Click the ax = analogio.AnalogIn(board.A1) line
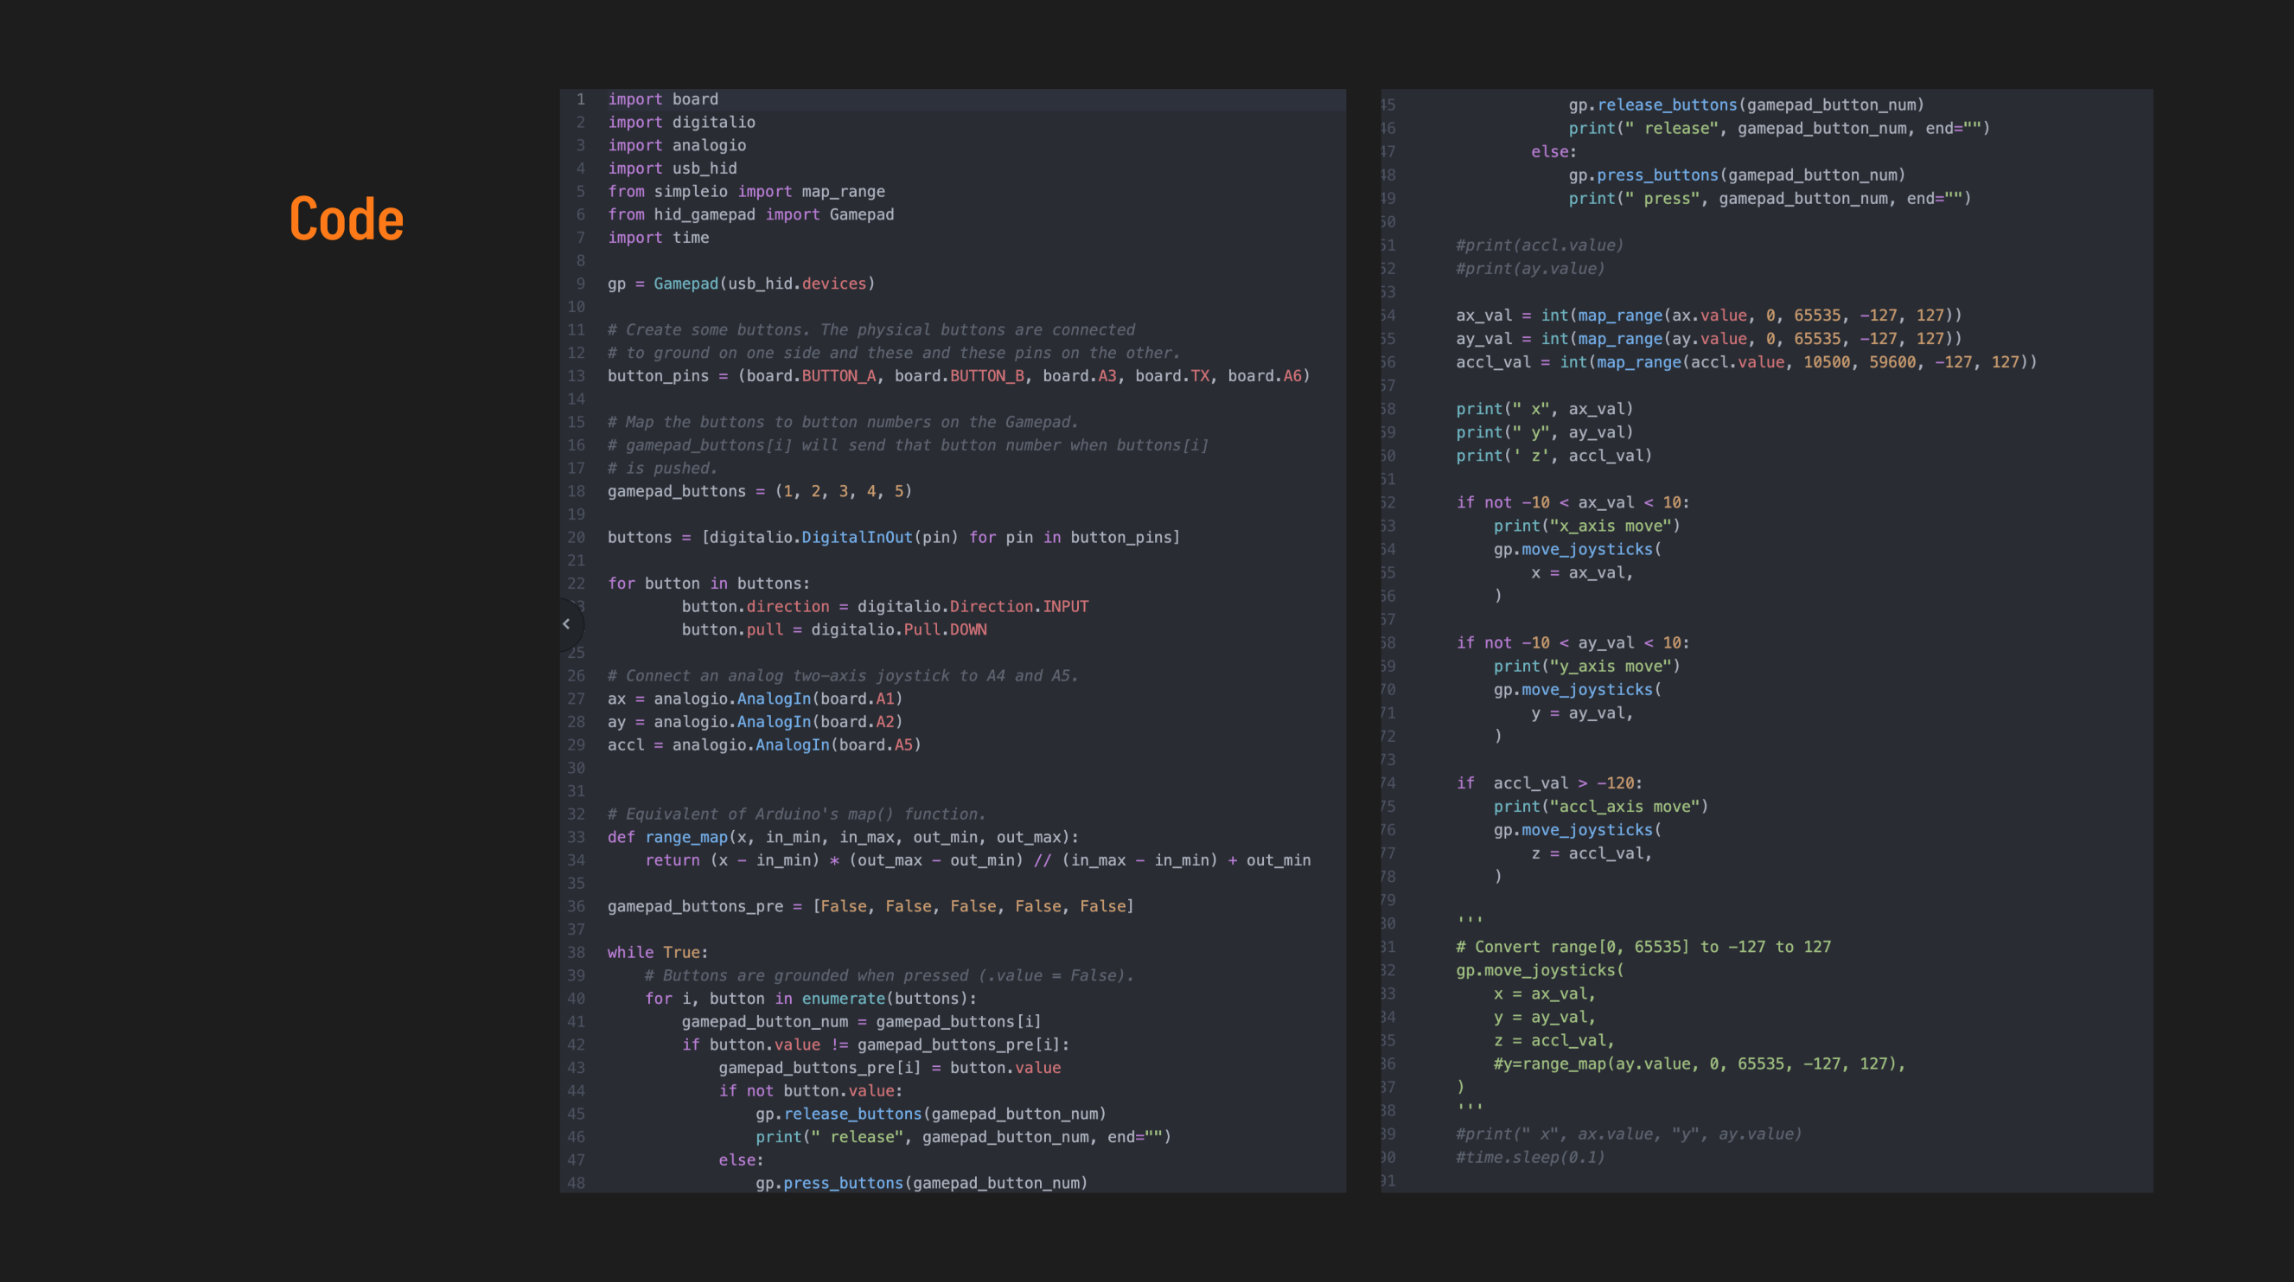2294x1282 pixels. click(x=755, y=699)
